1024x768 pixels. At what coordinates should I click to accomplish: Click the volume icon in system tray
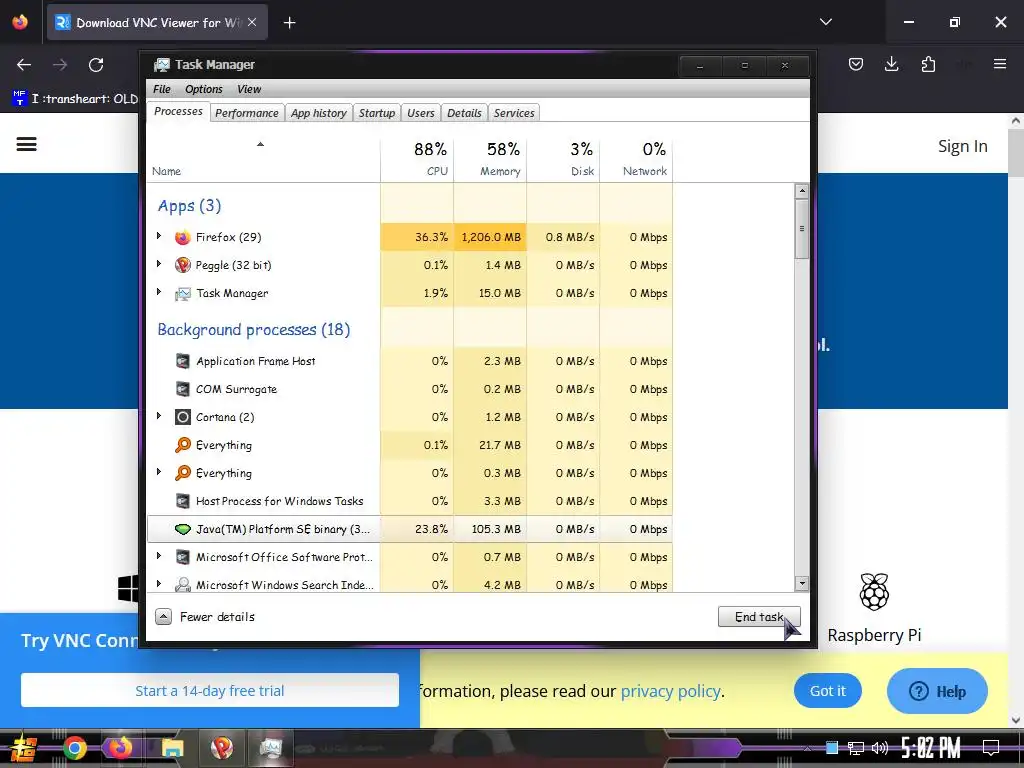point(880,748)
